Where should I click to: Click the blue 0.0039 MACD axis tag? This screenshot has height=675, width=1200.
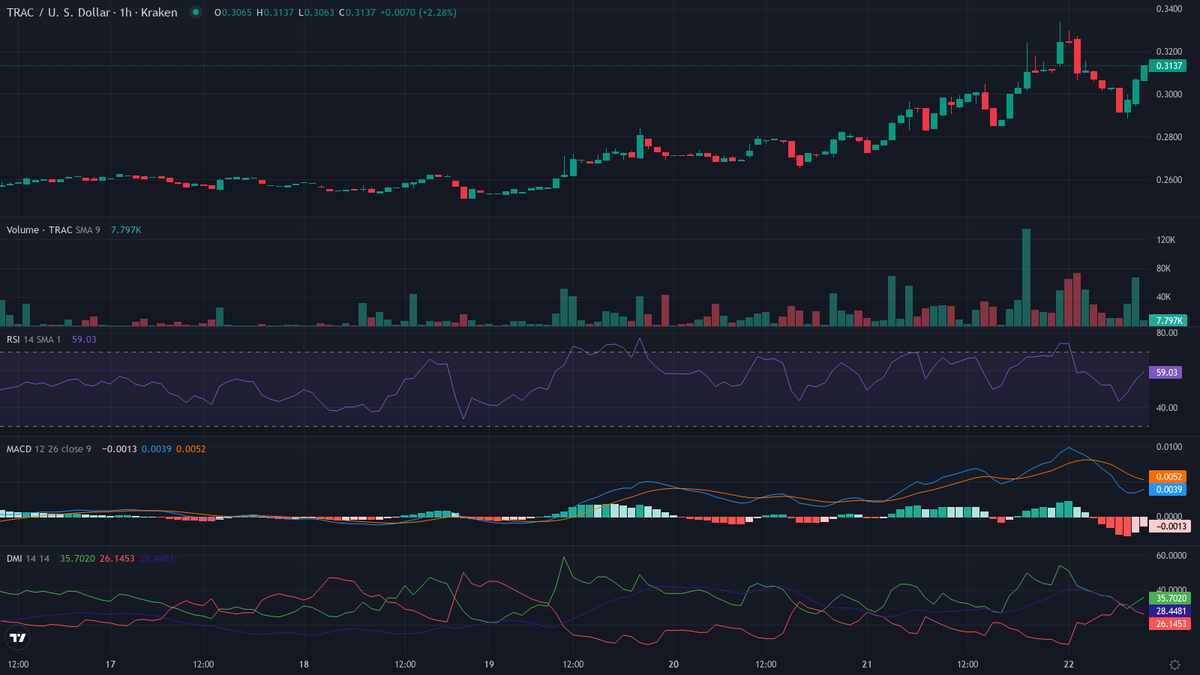click(1167, 490)
